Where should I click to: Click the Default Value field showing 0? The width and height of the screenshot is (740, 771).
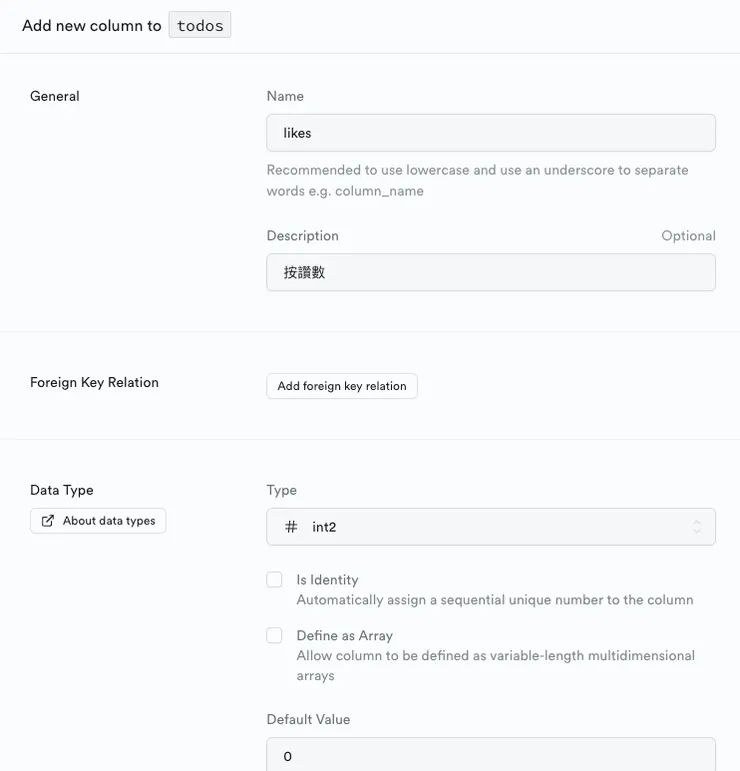[490, 756]
